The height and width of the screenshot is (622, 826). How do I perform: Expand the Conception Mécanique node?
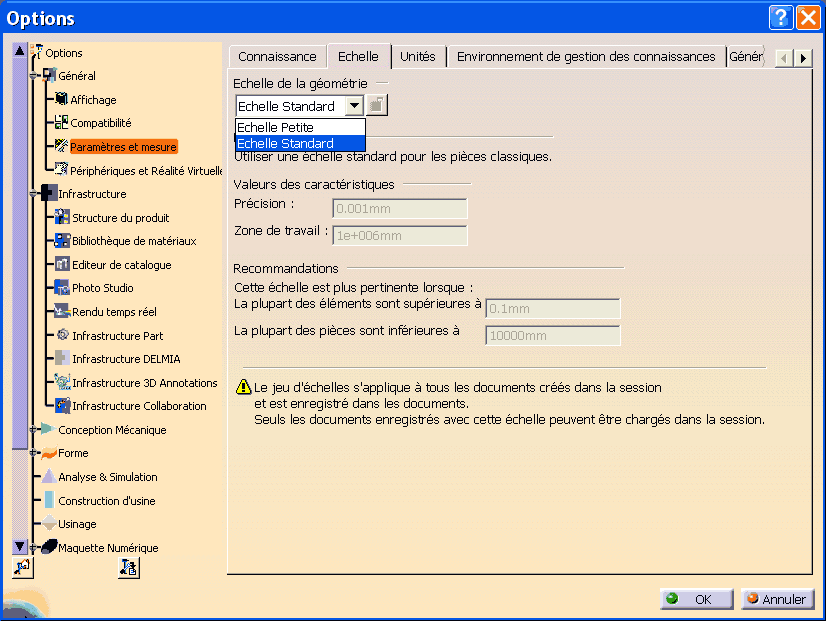click(33, 429)
